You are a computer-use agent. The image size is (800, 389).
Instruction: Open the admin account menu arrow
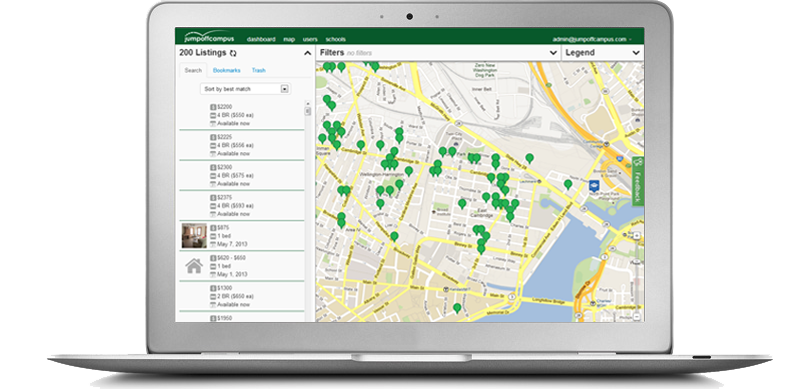tap(631, 39)
